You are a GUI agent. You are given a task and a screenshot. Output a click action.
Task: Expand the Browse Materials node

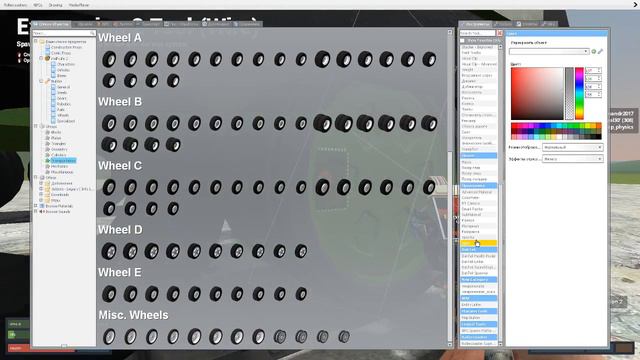tap(36, 206)
